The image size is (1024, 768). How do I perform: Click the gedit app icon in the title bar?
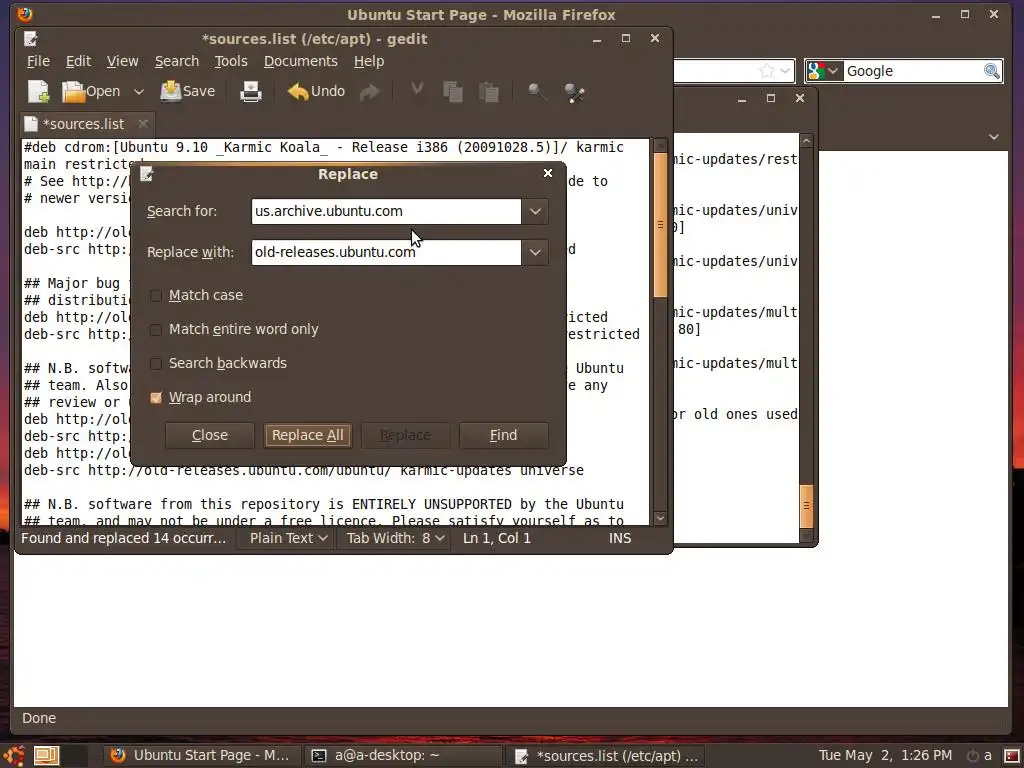tap(31, 39)
